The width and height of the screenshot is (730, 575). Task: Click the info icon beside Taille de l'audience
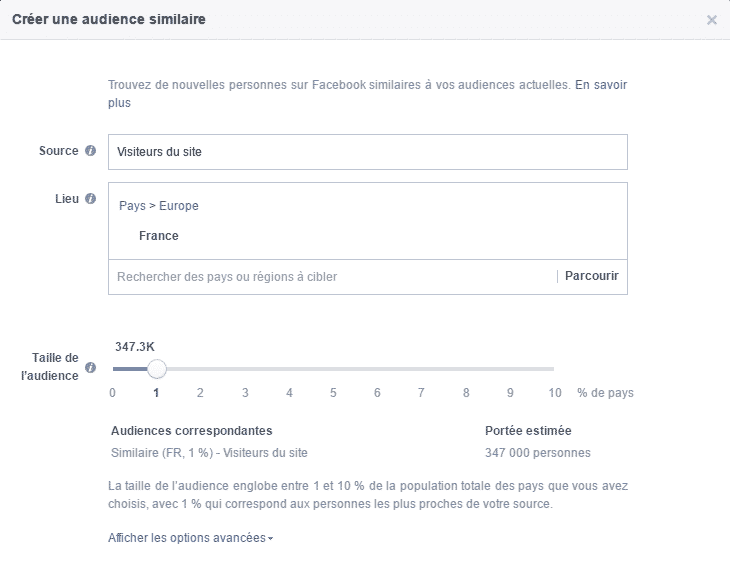pyautogui.click(x=91, y=367)
